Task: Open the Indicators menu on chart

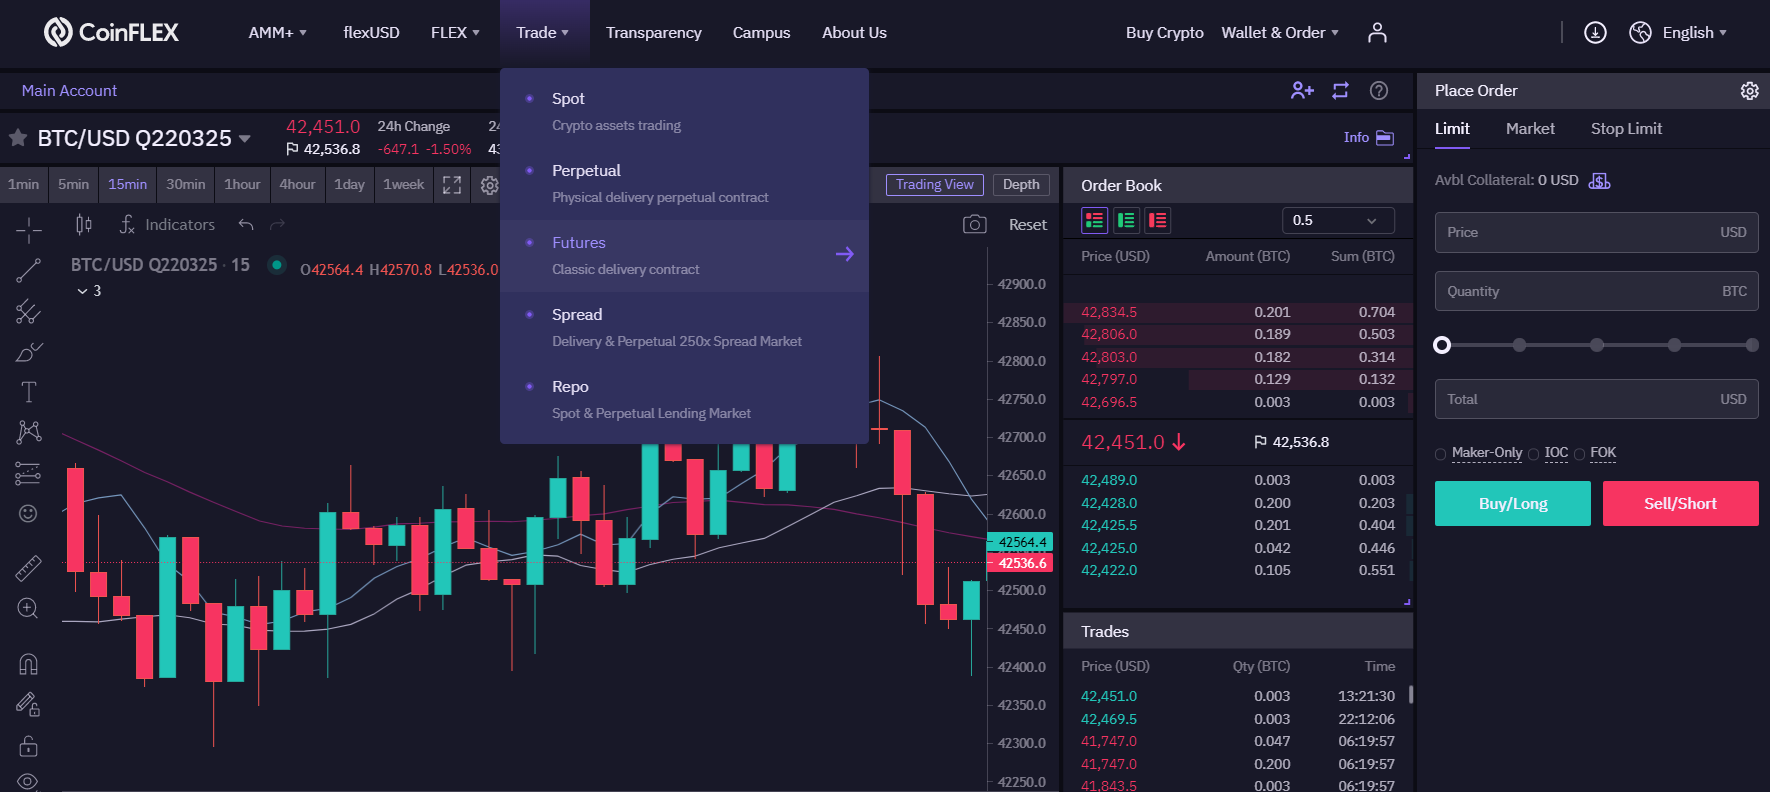Action: point(167,225)
